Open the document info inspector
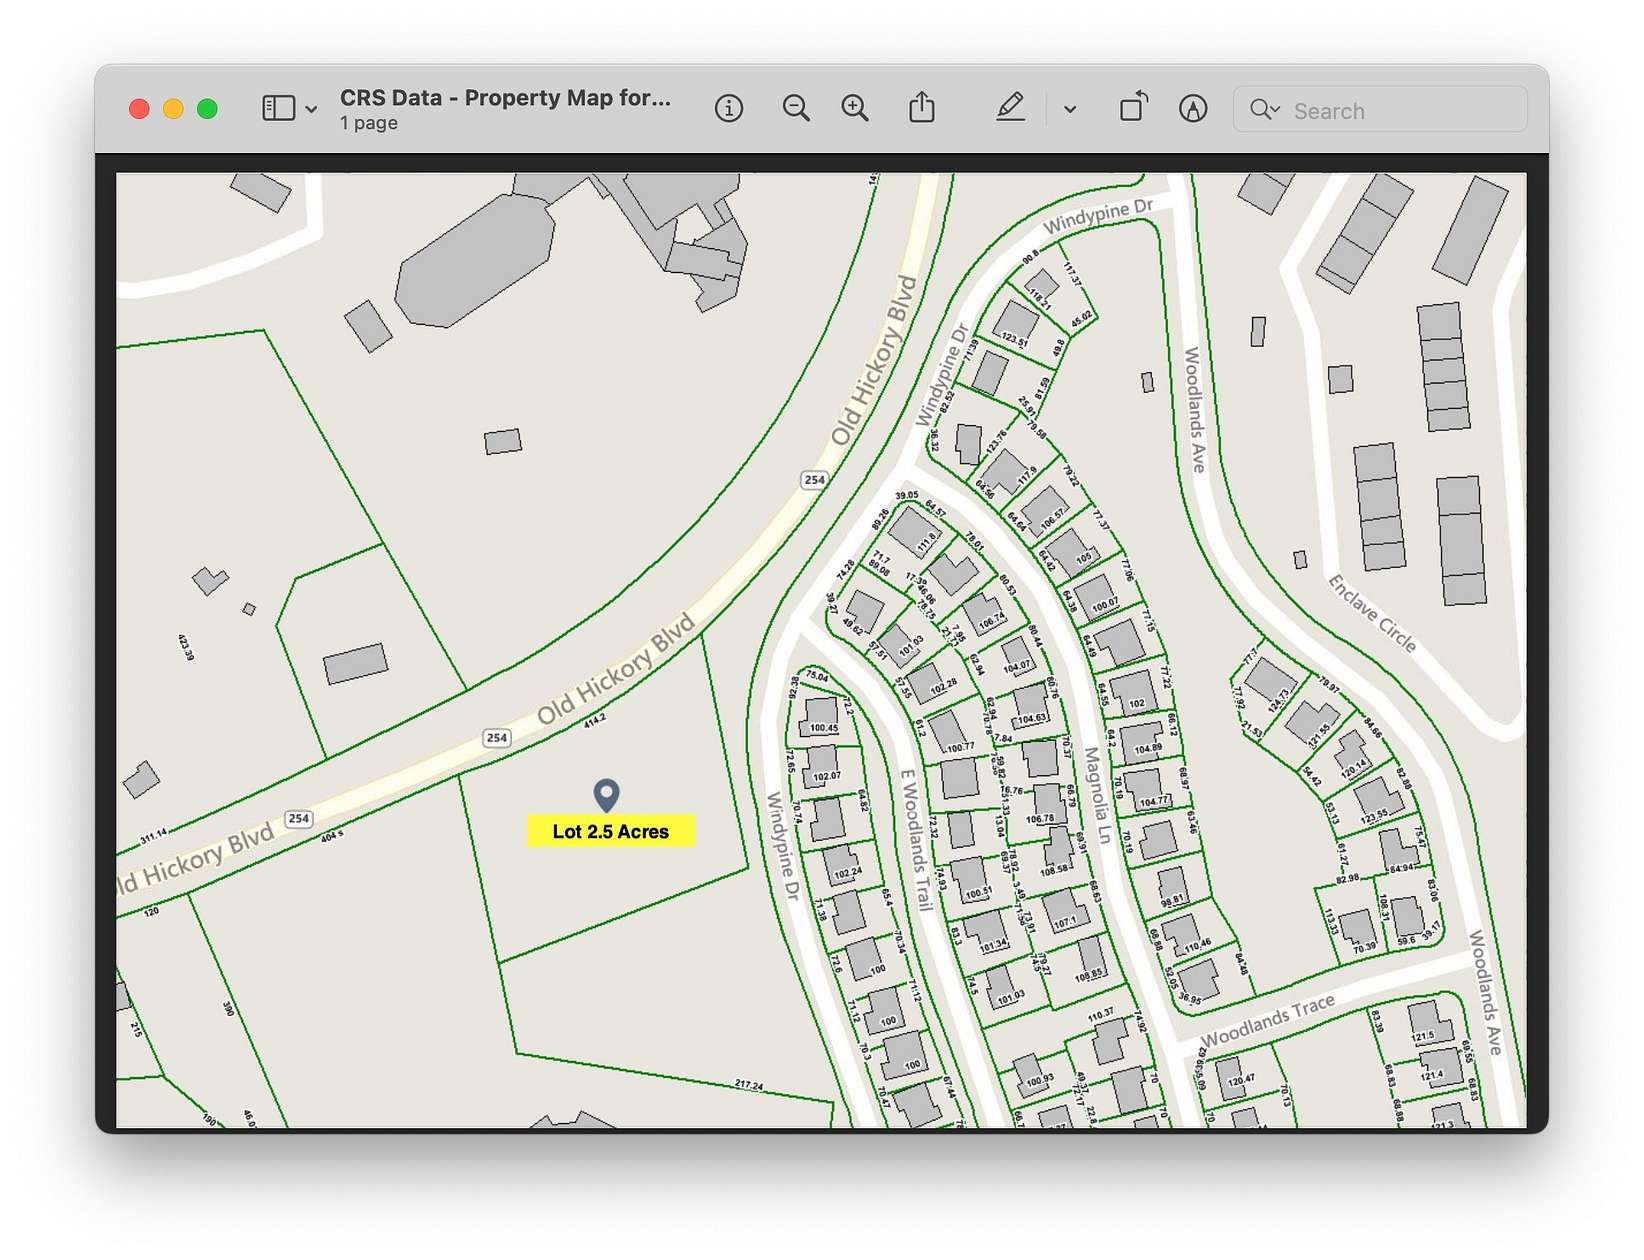The image size is (1644, 1260). tap(729, 108)
